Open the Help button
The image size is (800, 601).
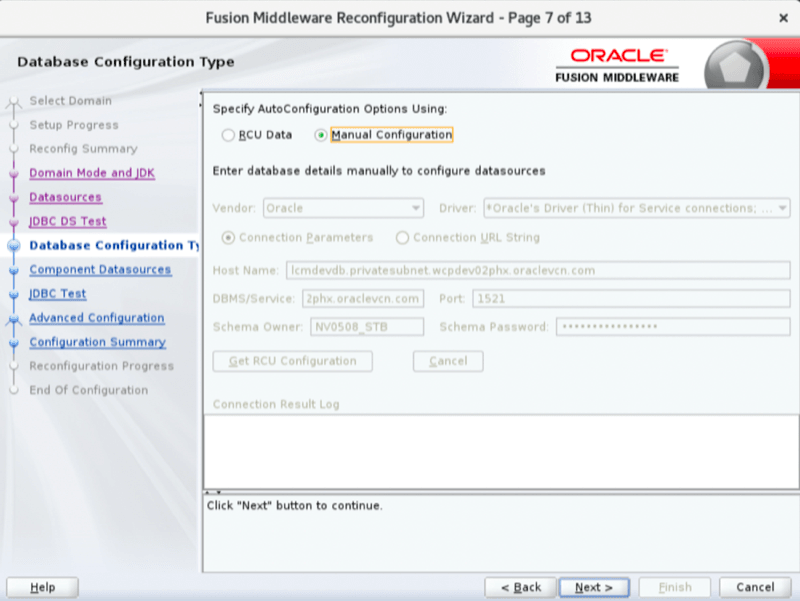click(42, 587)
